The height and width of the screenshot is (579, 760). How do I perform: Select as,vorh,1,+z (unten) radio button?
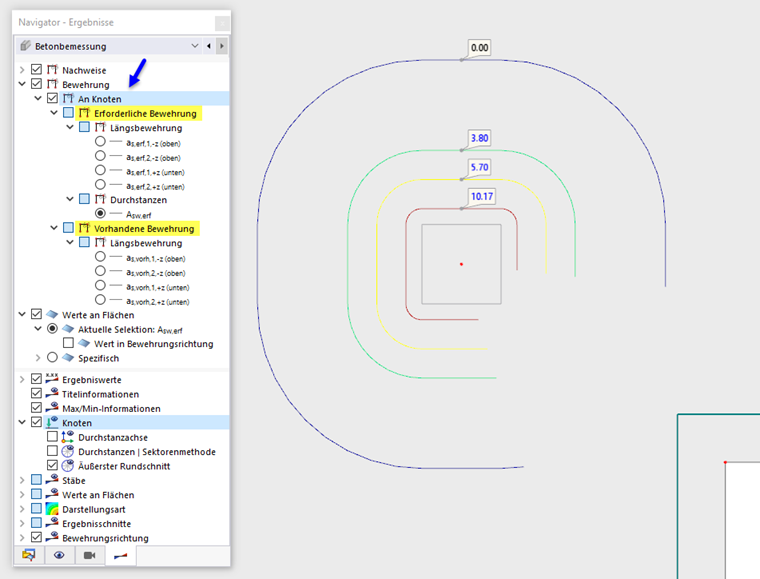click(100, 285)
